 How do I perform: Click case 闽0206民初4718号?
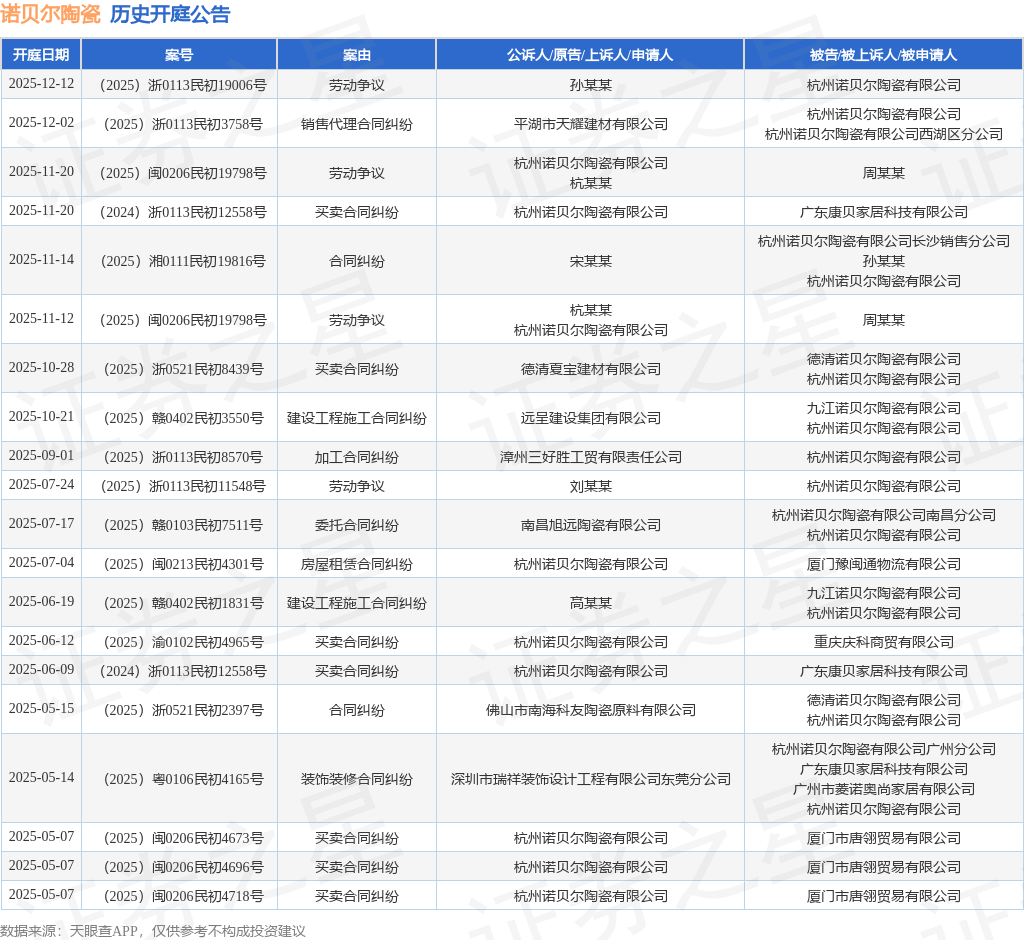click(183, 896)
